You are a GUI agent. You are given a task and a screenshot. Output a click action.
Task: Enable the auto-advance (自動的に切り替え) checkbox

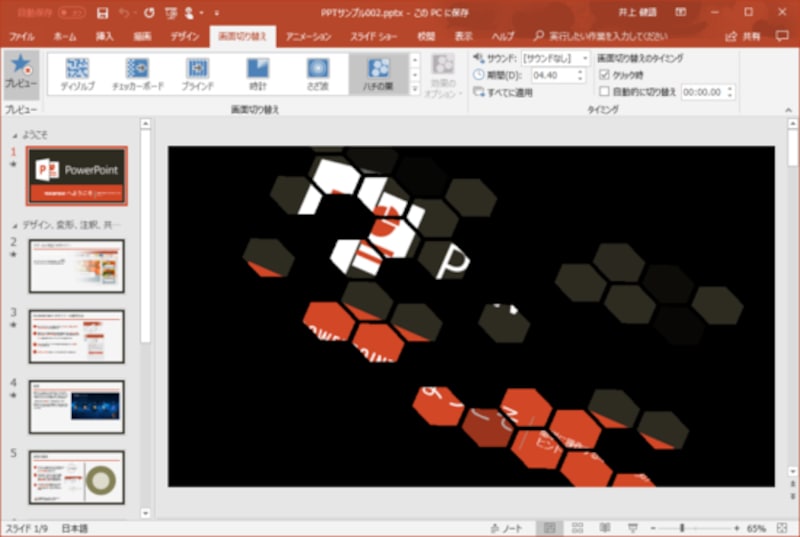(605, 92)
